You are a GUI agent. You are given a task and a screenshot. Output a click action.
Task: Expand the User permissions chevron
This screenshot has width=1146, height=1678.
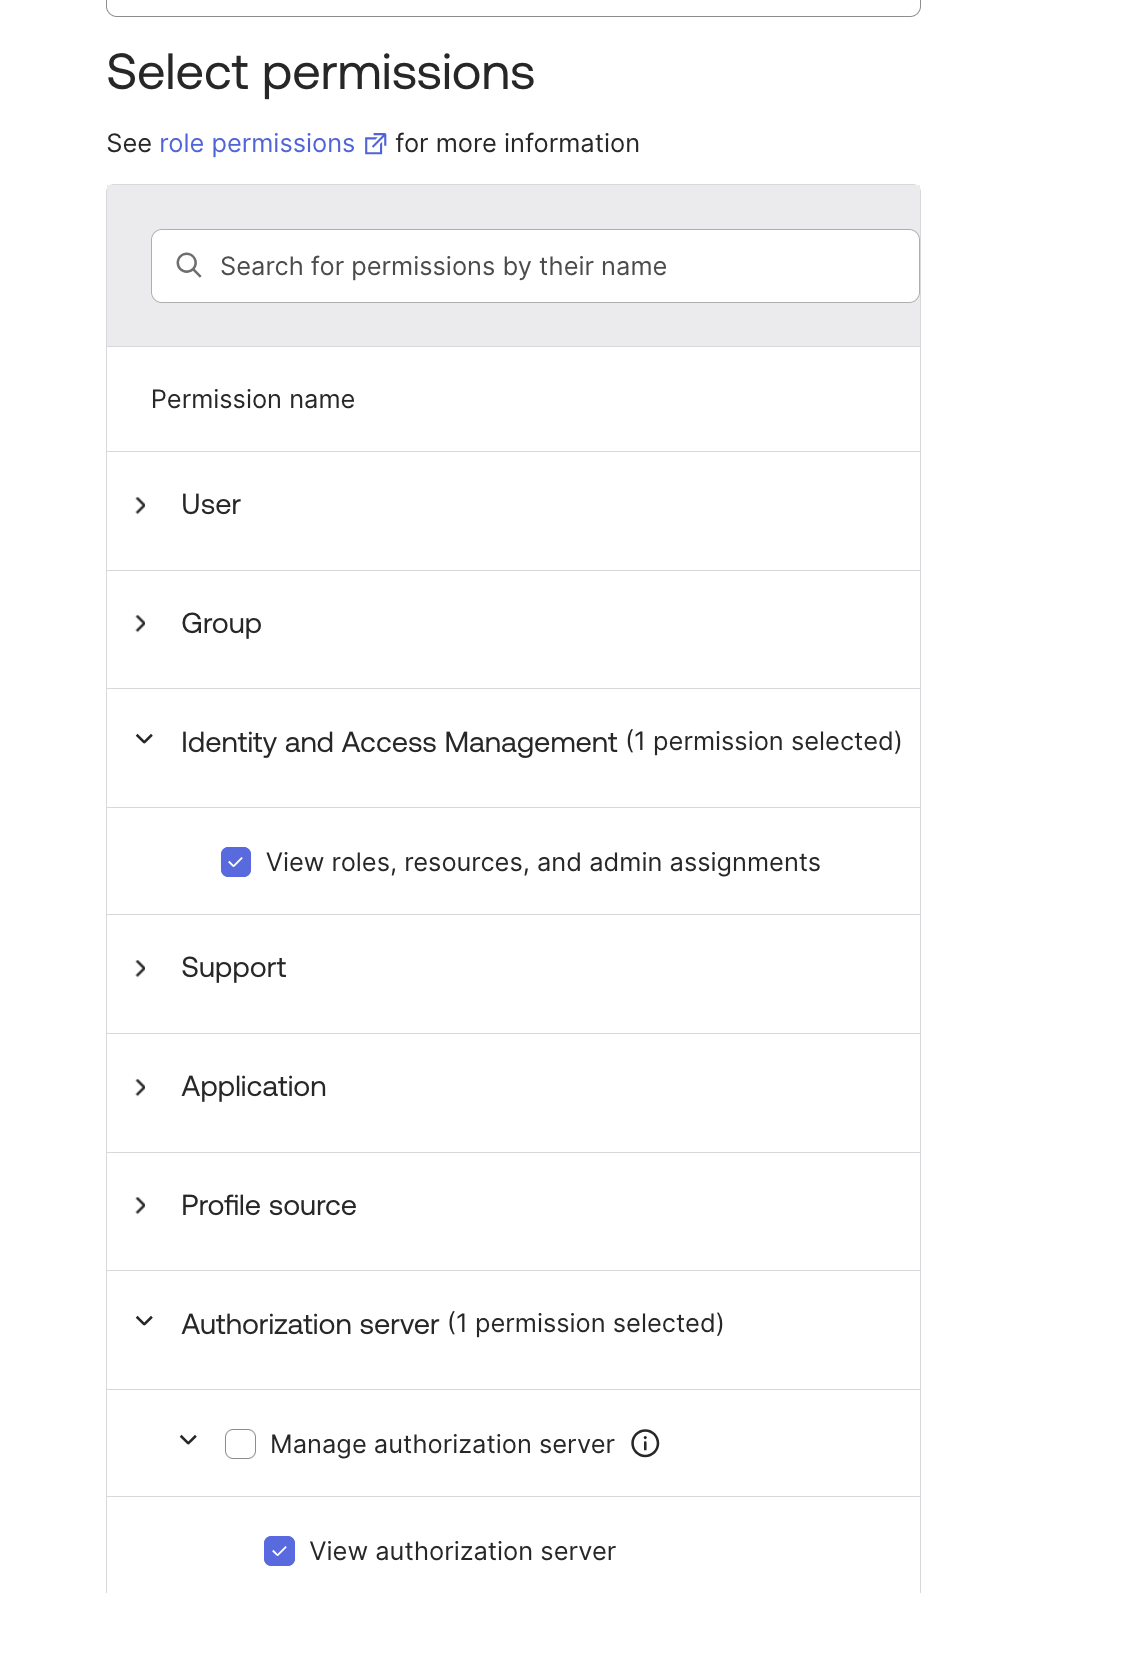pos(141,505)
